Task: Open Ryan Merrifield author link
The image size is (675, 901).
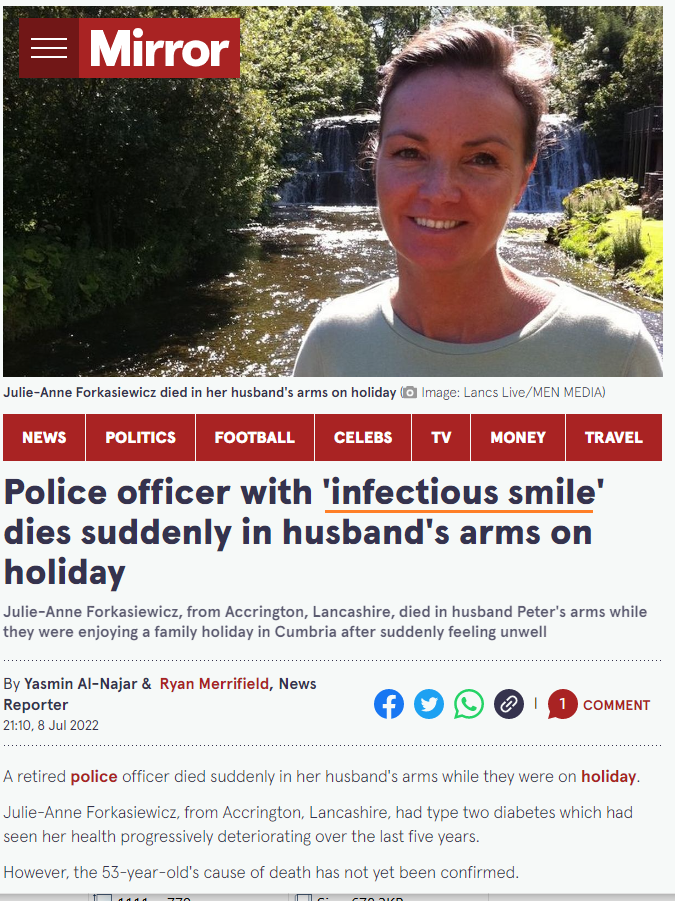Action: (214, 684)
